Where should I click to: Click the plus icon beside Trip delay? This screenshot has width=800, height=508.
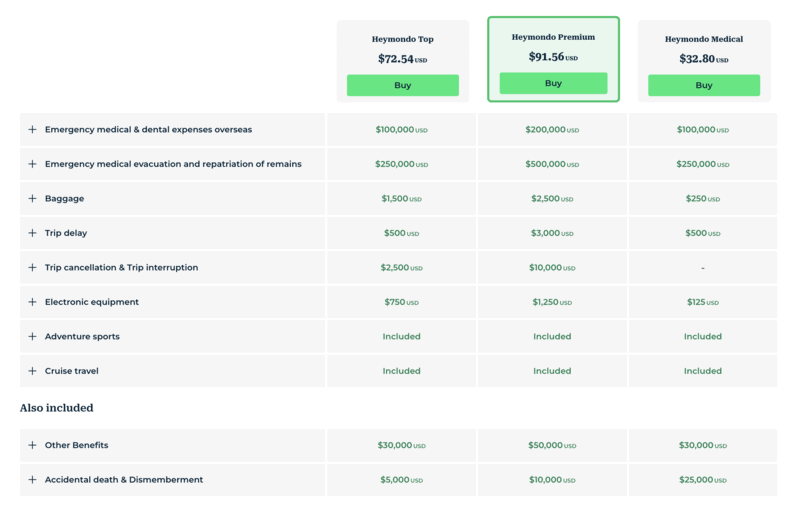[x=32, y=233]
